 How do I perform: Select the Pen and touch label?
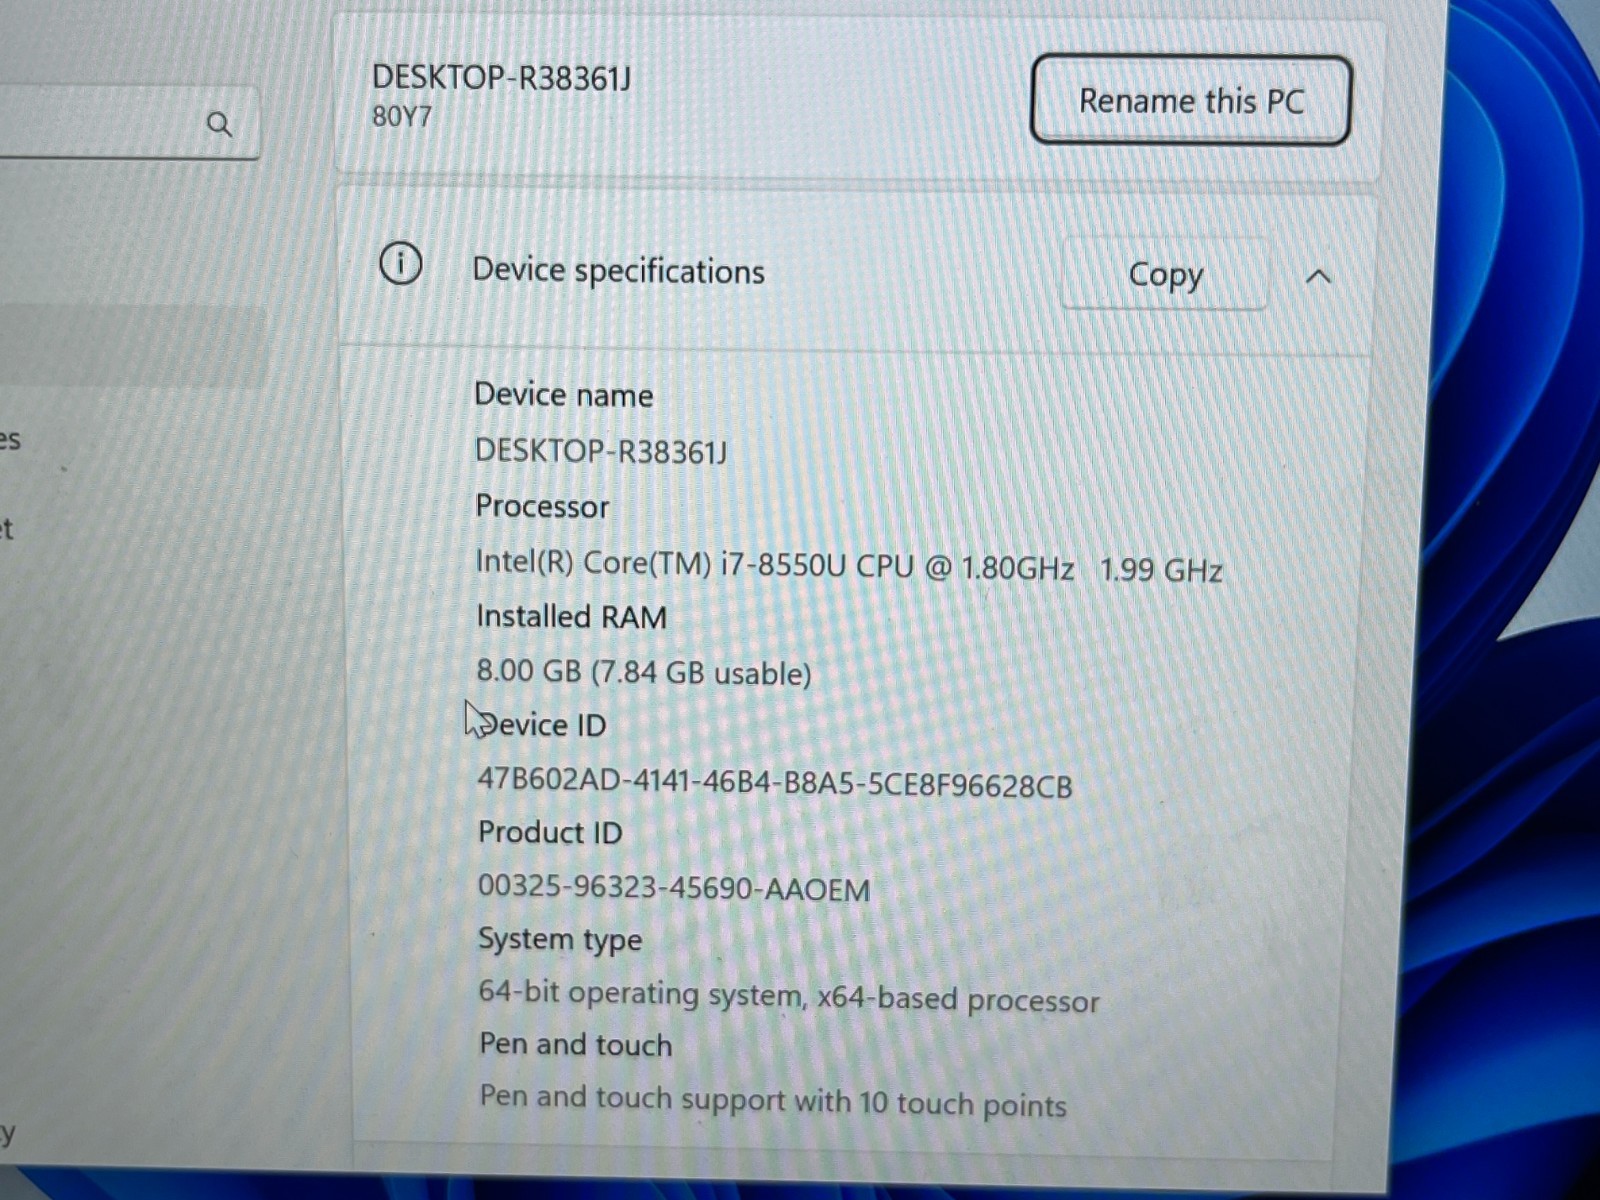click(576, 1045)
